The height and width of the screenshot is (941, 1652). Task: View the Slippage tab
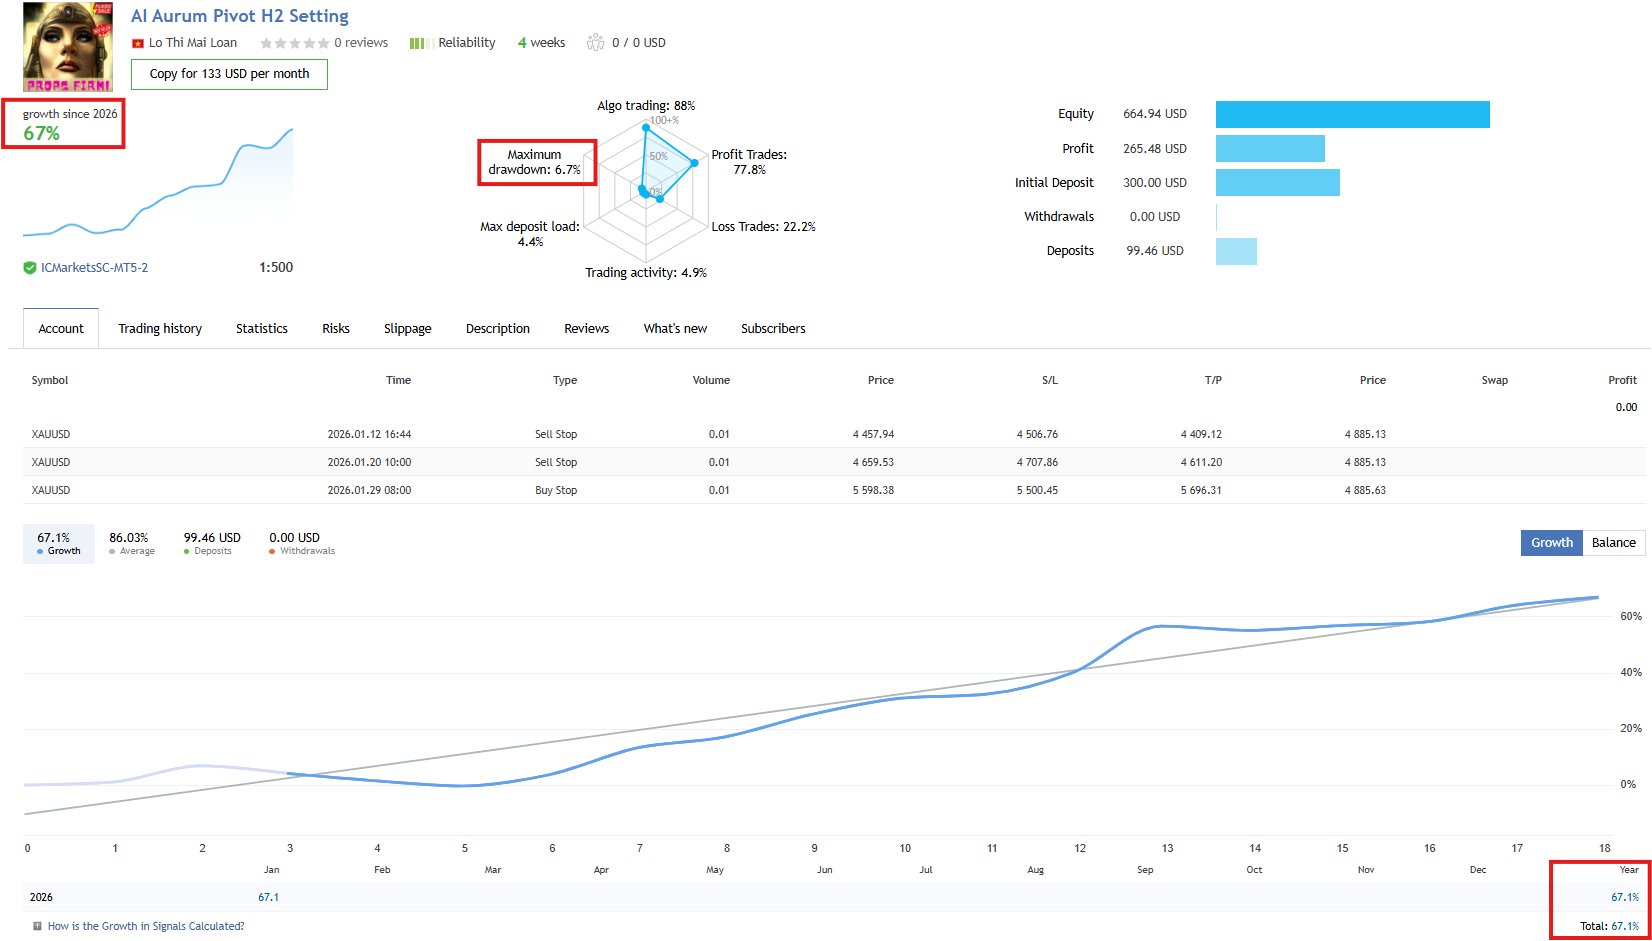[408, 329]
